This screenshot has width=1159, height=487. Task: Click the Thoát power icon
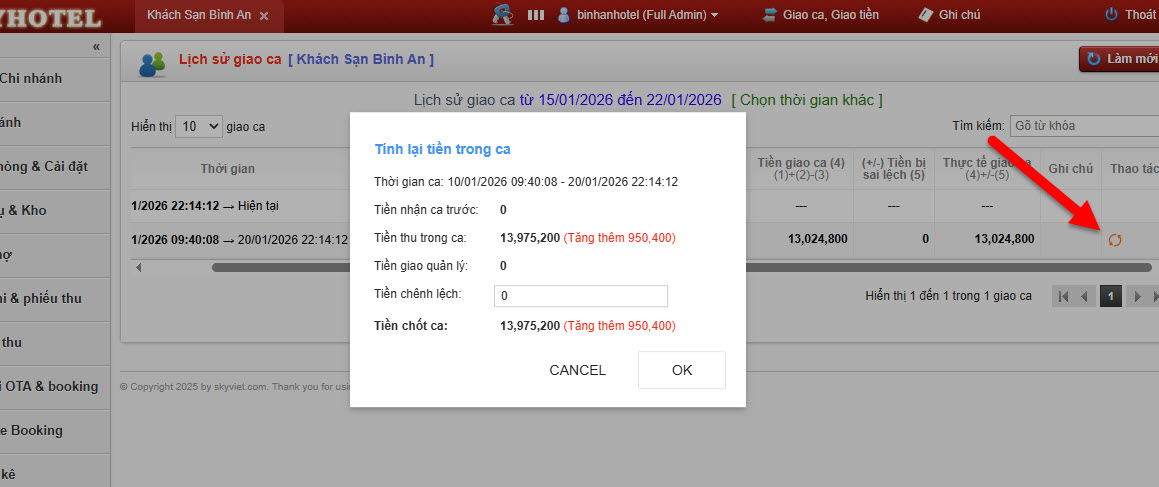1111,15
